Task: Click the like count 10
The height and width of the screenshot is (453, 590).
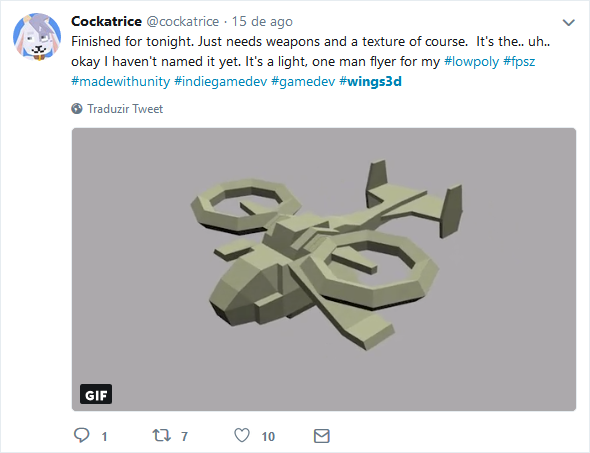Action: click(268, 436)
